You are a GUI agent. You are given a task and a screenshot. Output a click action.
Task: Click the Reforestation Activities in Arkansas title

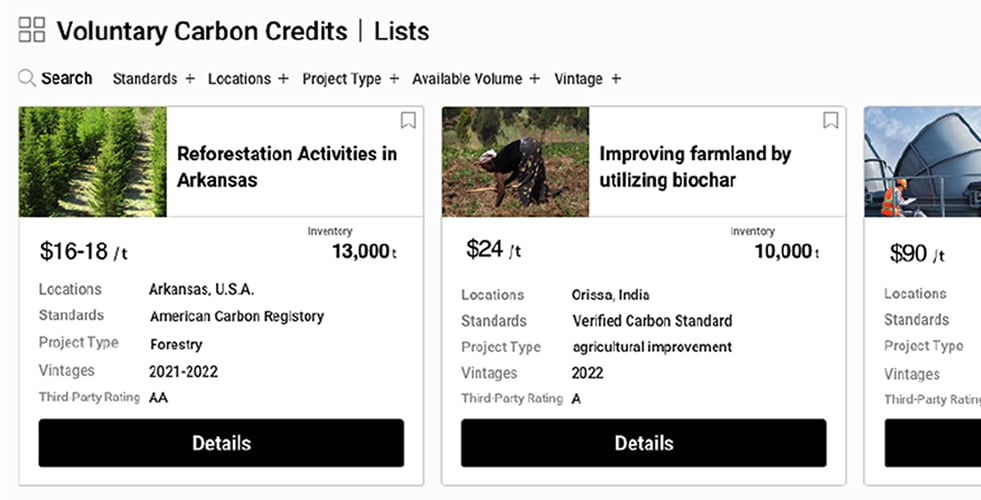tap(287, 166)
